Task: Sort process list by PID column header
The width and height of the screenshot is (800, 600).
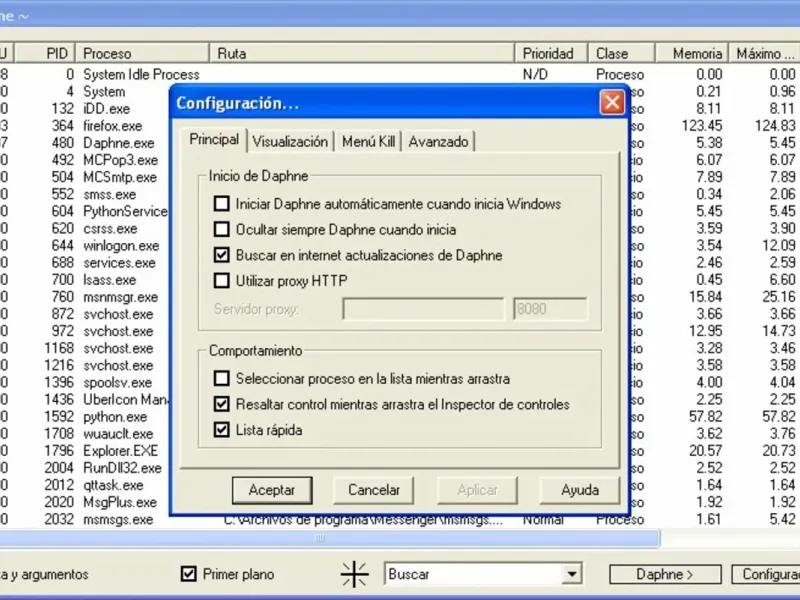Action: point(45,53)
